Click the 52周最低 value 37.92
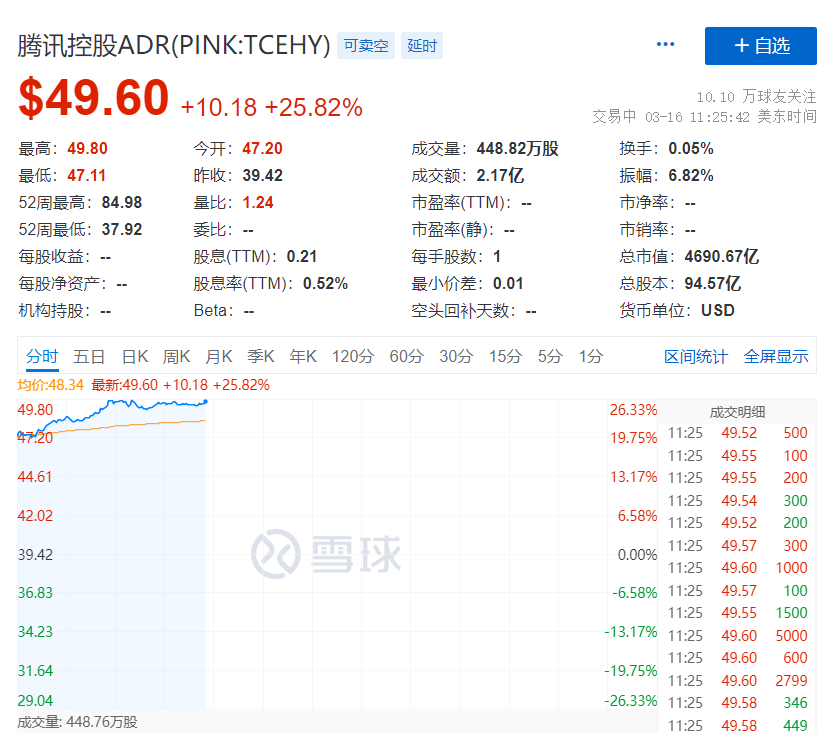Viewport: 827px width, 733px height. (x=122, y=229)
